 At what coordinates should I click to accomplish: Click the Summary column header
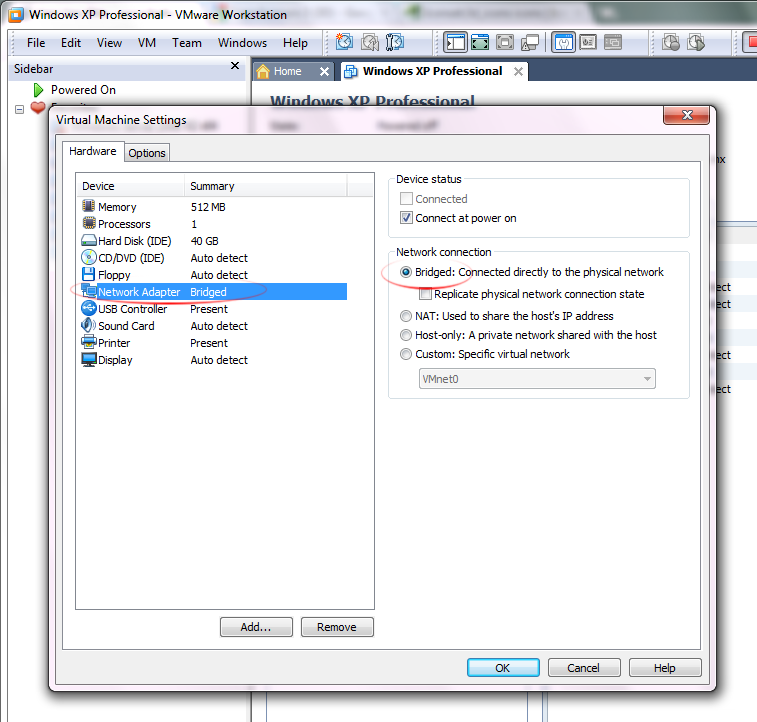pyautogui.click(x=266, y=186)
